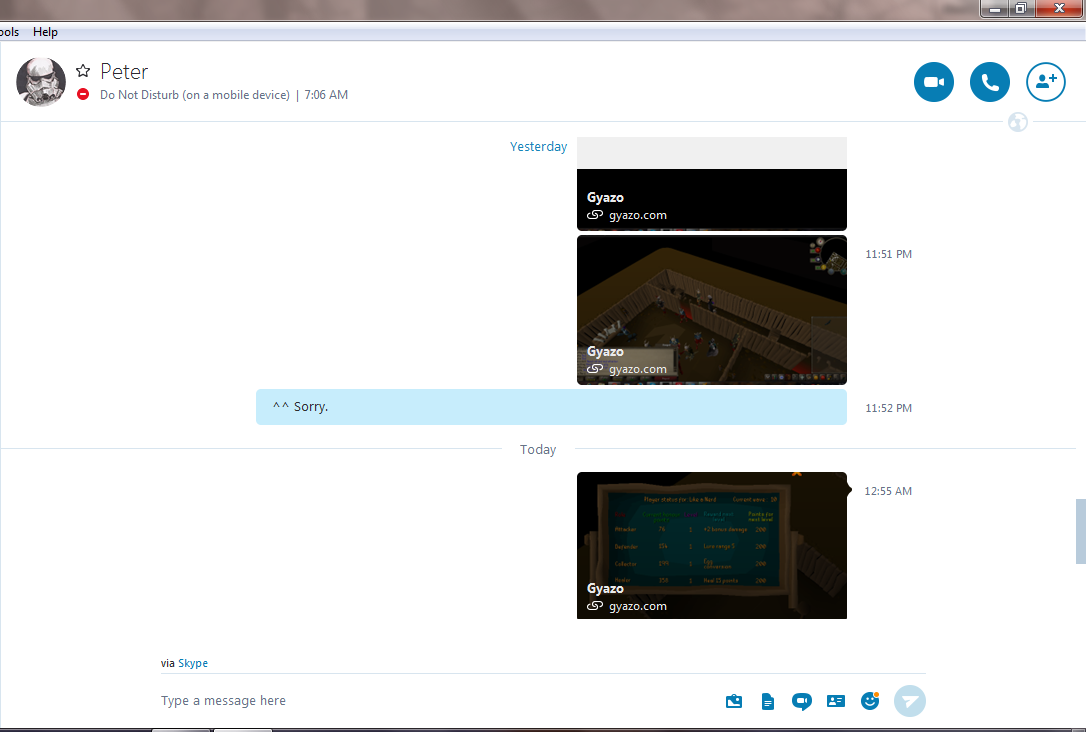
Task: Select the '^^ Sorry.' message bubble
Action: click(x=551, y=407)
